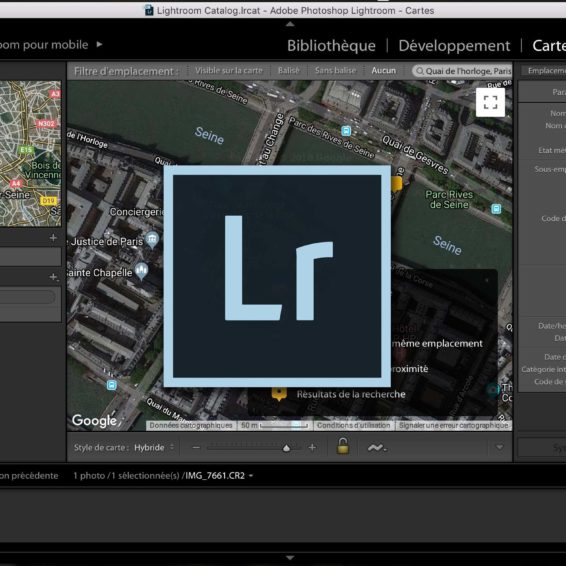This screenshot has height=566, width=566.
Task: Click transit icon right of Parc Rives de Seine
Action: [x=496, y=209]
